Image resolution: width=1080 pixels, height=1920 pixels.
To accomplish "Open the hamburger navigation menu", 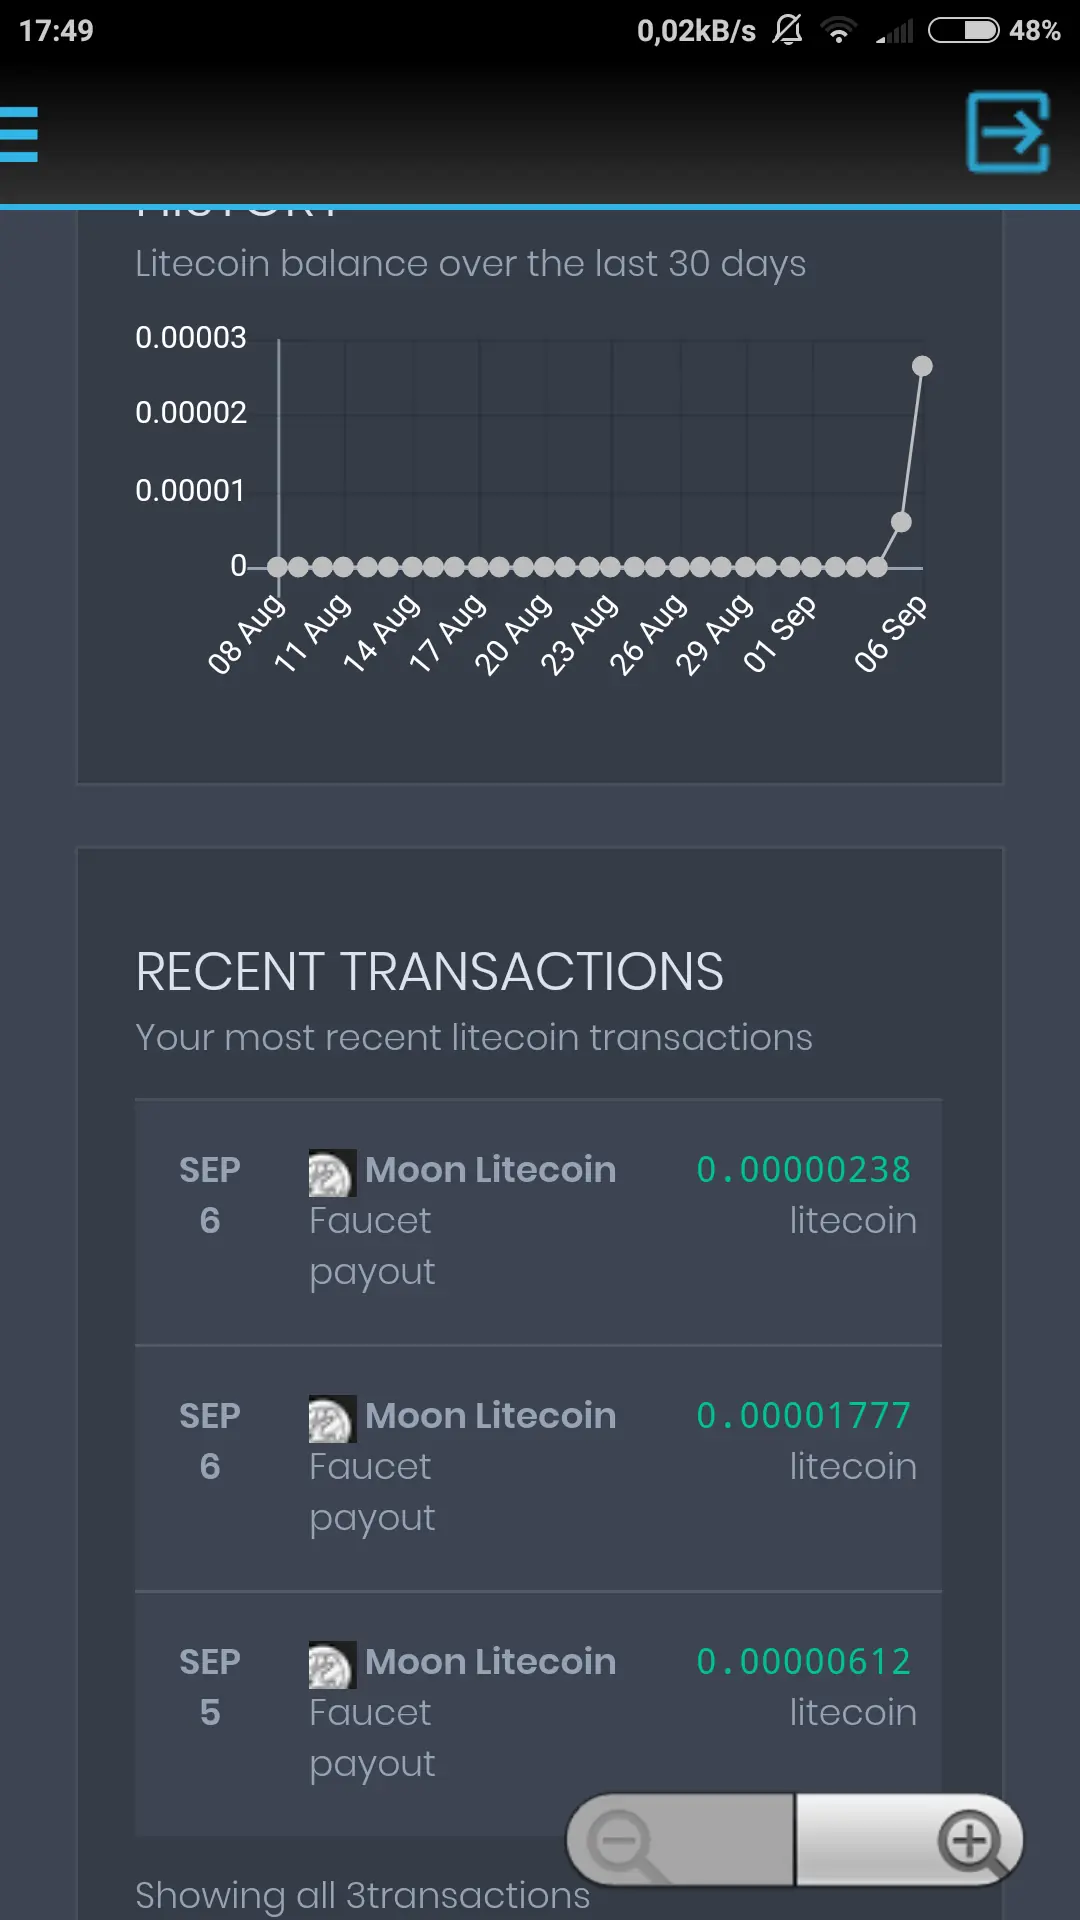I will click(20, 134).
